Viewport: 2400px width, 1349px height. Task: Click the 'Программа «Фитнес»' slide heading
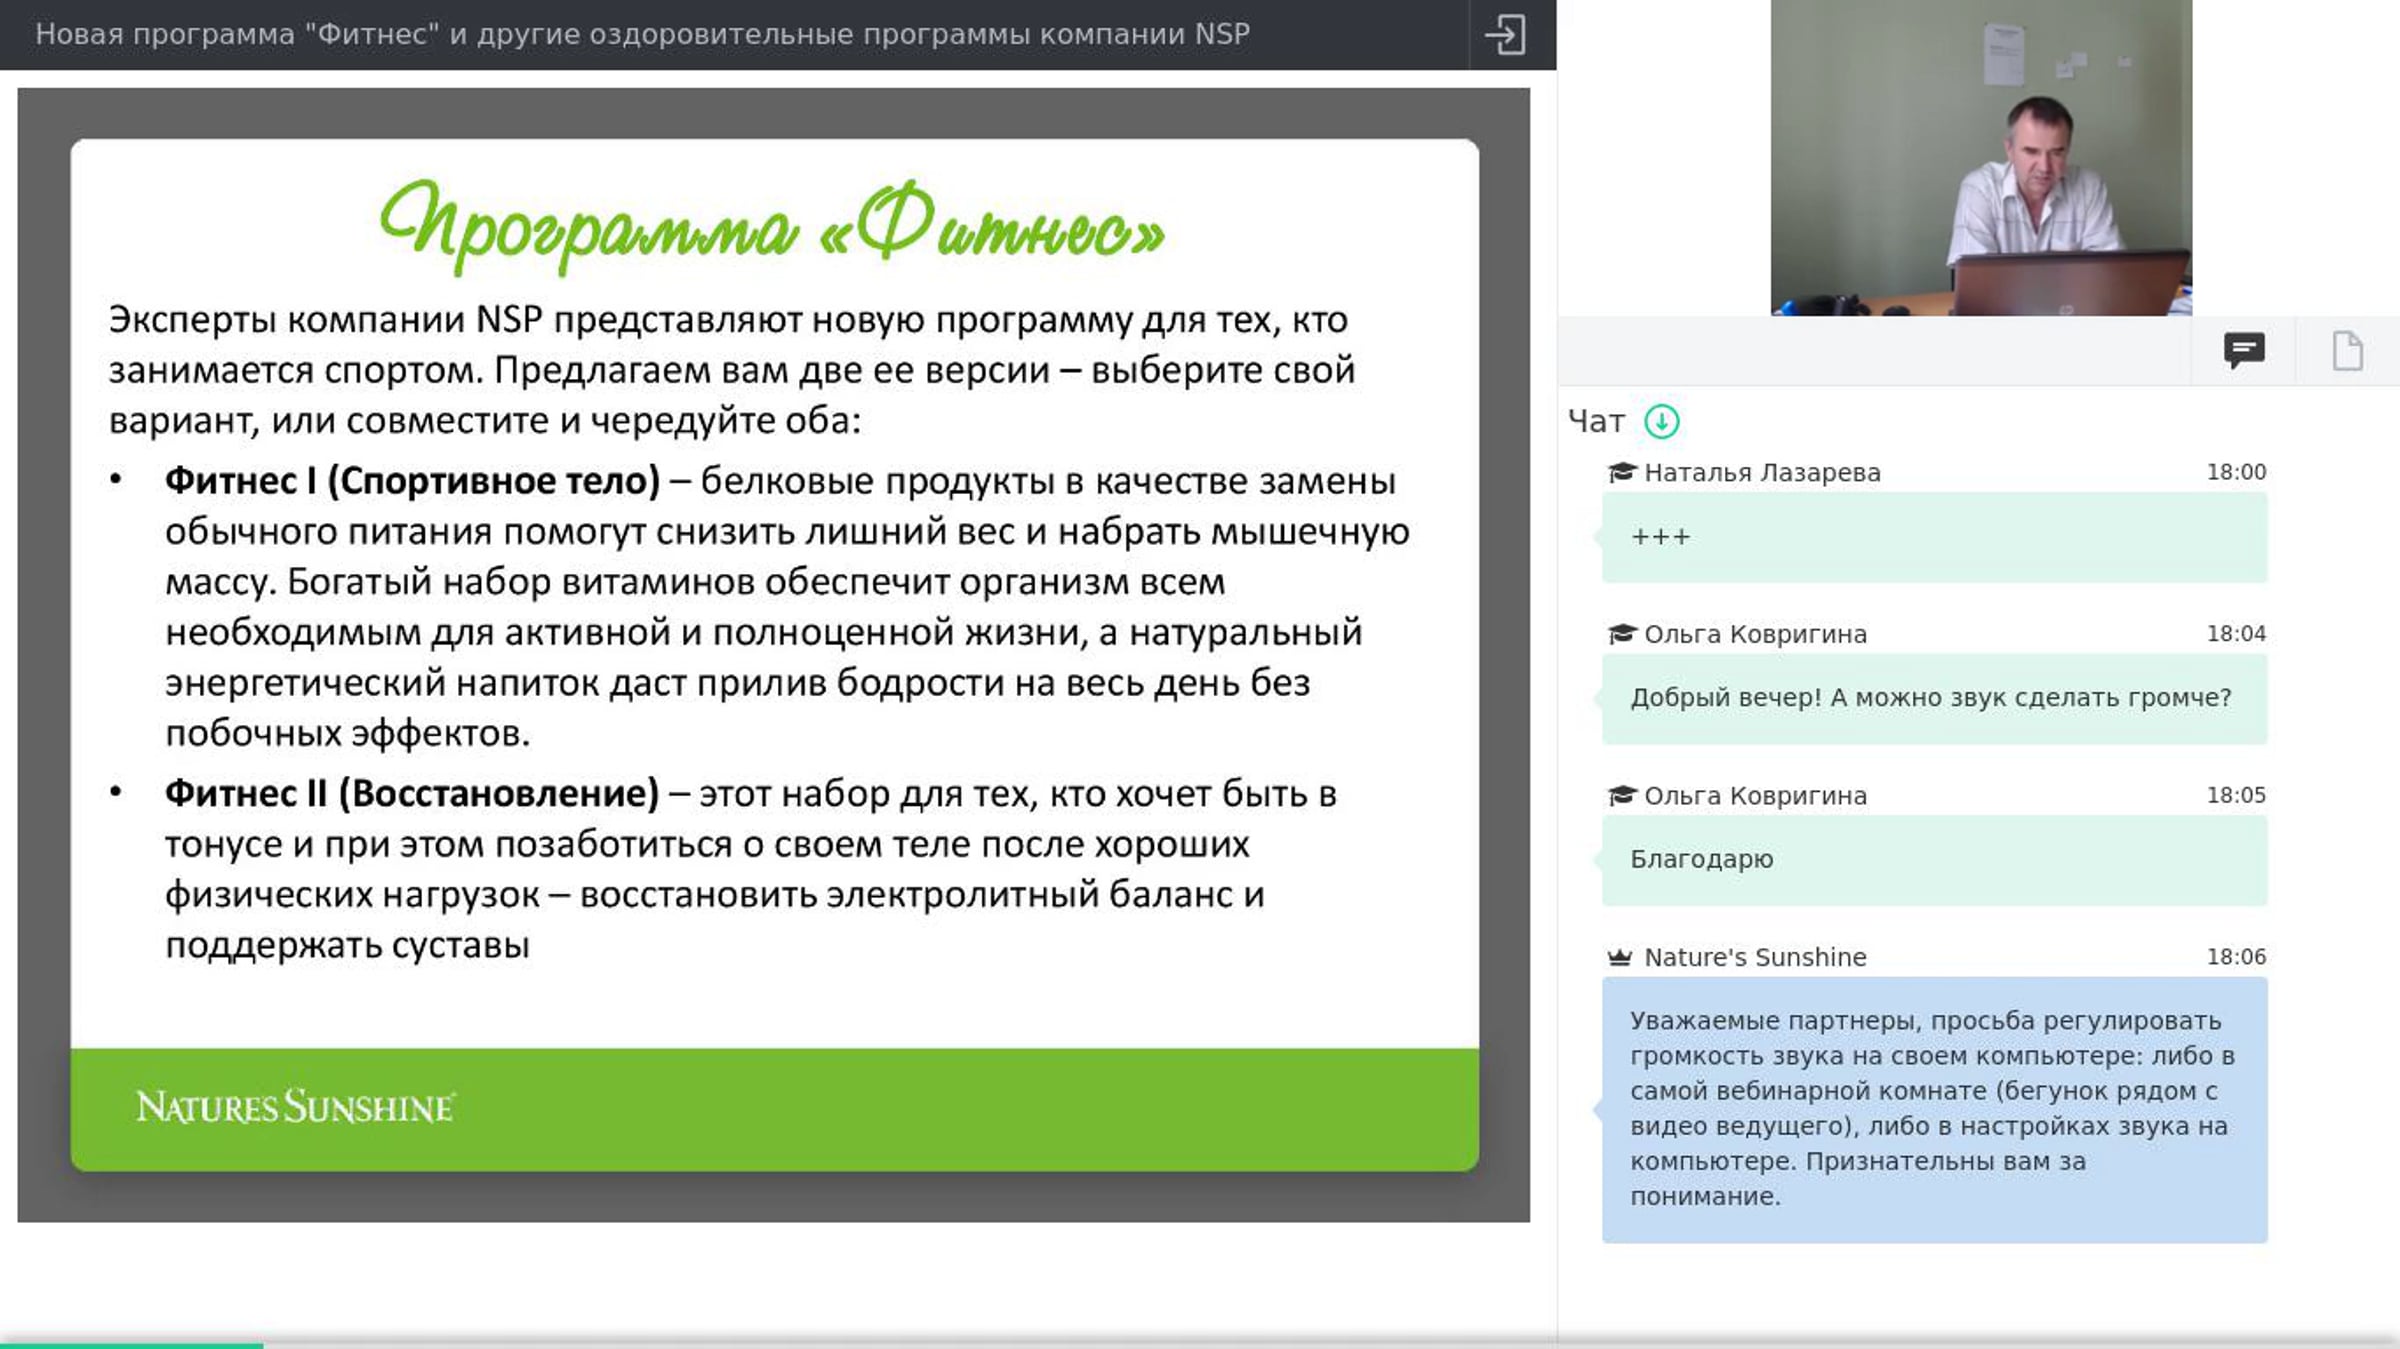[x=773, y=226]
